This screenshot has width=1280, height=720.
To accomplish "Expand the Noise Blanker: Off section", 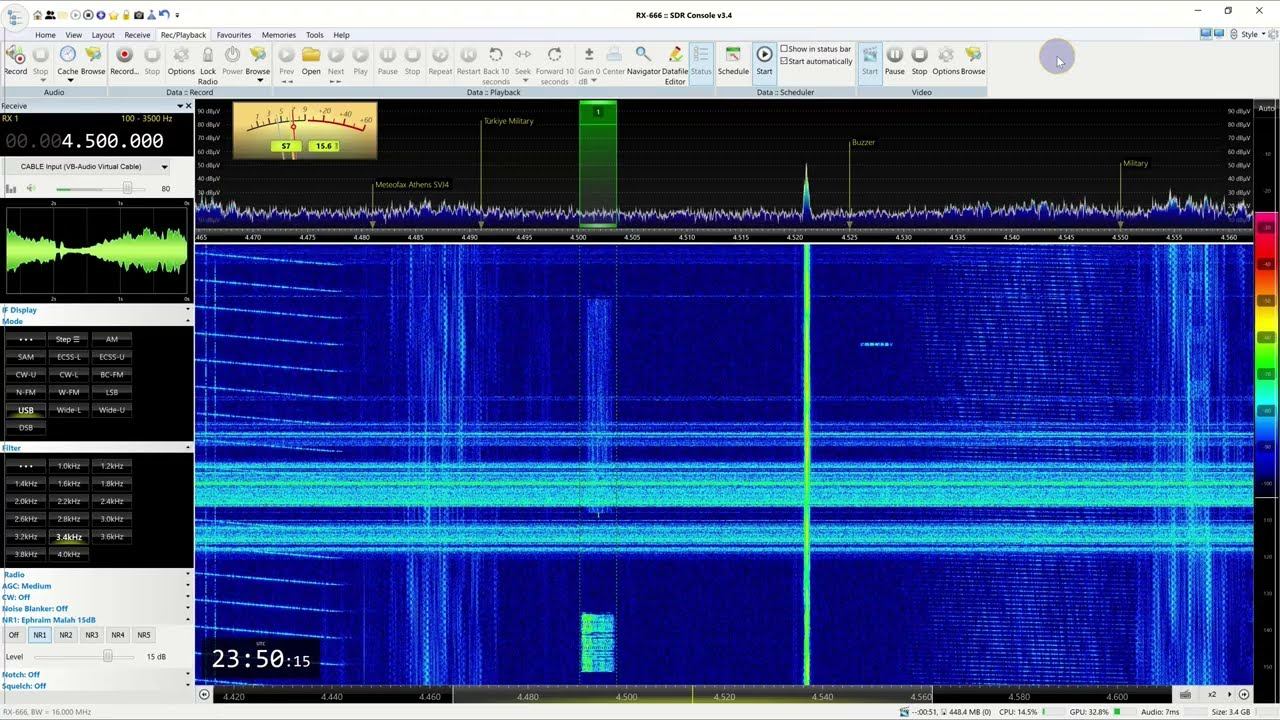I will (x=188, y=608).
